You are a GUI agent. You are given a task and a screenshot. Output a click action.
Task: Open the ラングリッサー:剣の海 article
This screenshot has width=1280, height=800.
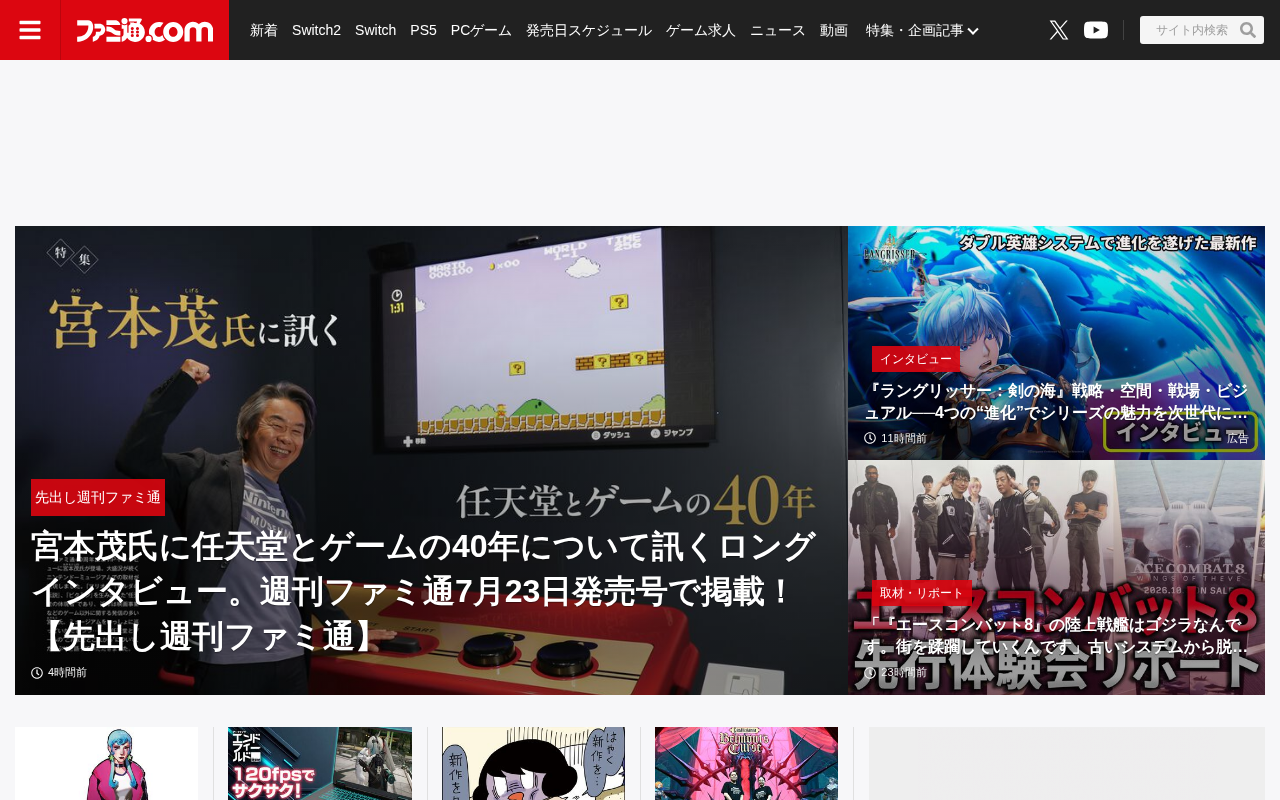point(1056,401)
